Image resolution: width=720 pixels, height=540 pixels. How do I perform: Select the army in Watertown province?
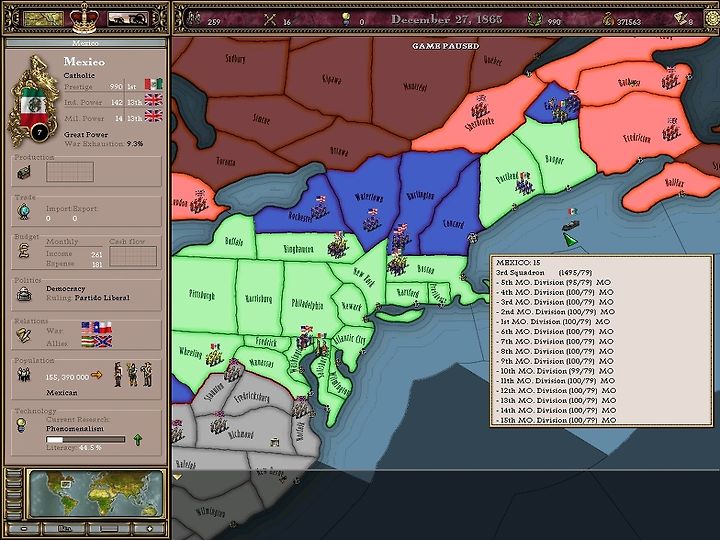pyautogui.click(x=372, y=220)
